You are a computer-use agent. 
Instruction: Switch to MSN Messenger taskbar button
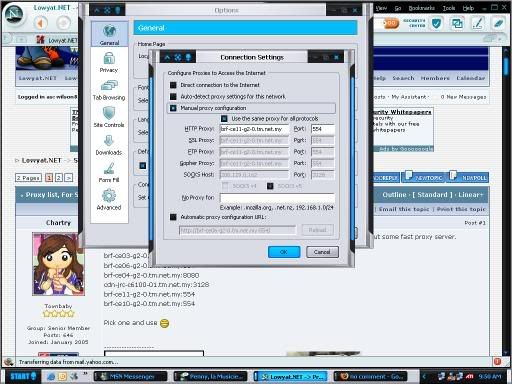[x=131, y=377]
